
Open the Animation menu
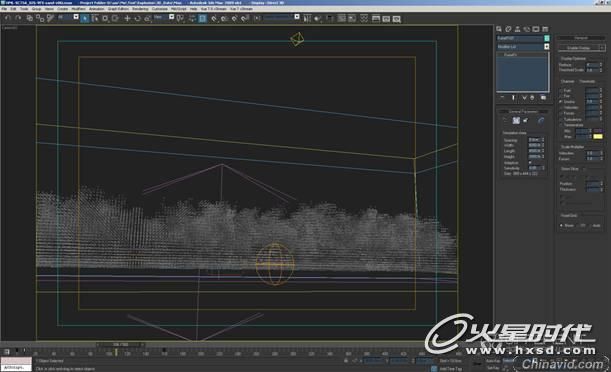coord(96,9)
